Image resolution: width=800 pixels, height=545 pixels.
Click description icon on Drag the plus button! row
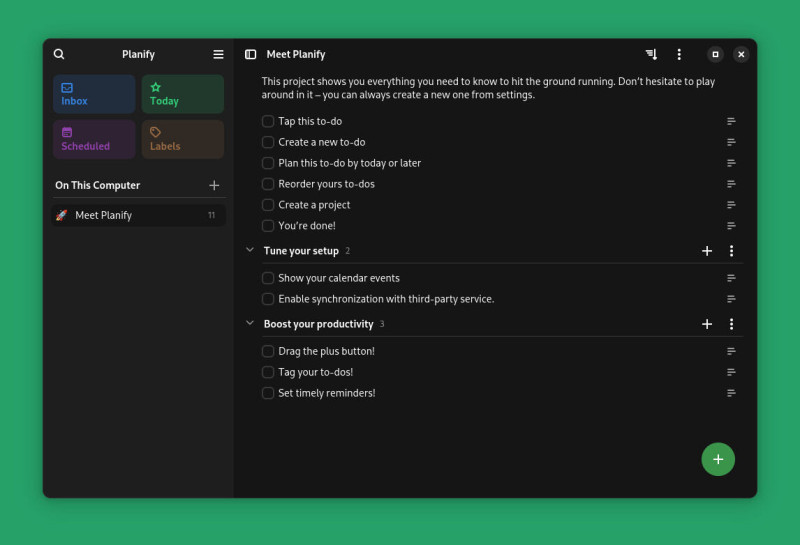tap(731, 352)
